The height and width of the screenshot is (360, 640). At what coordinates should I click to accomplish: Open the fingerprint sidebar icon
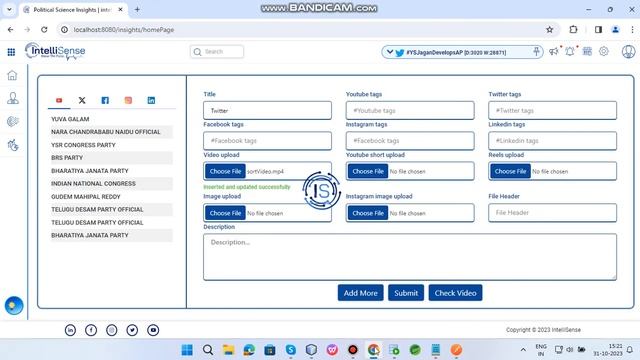pos(13,121)
